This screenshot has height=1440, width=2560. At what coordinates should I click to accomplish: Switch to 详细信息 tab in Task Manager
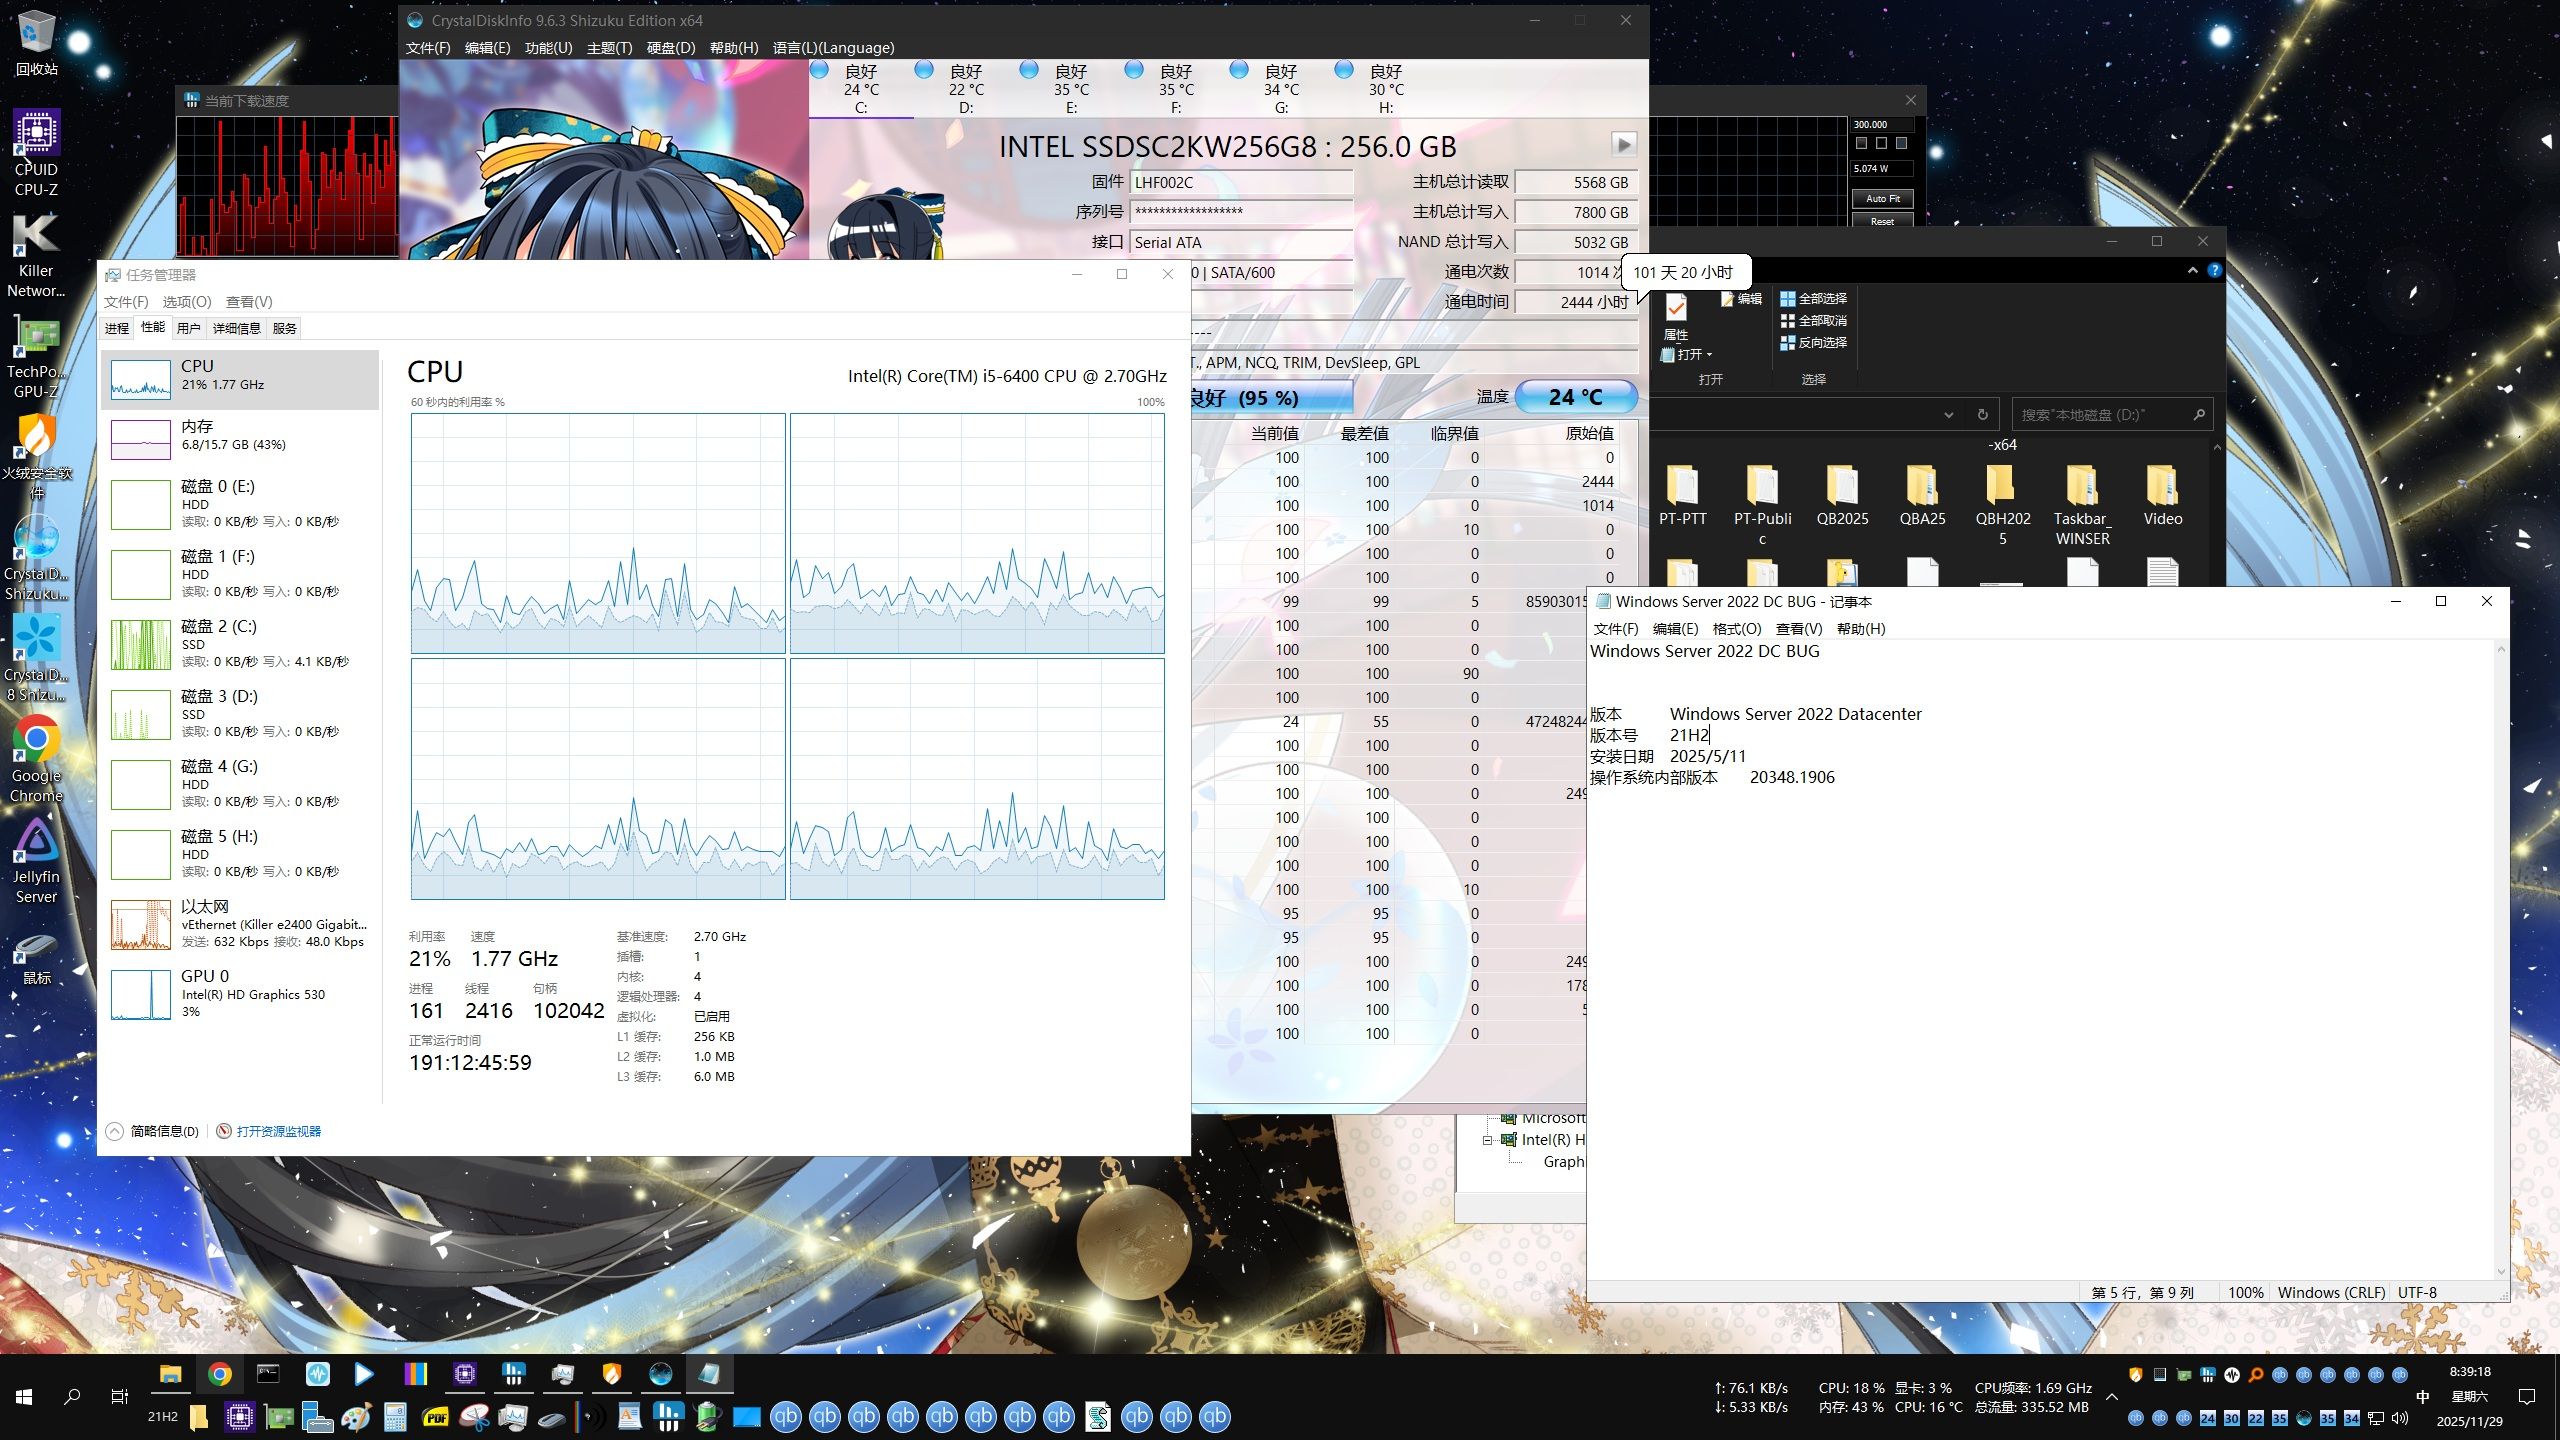pyautogui.click(x=237, y=328)
